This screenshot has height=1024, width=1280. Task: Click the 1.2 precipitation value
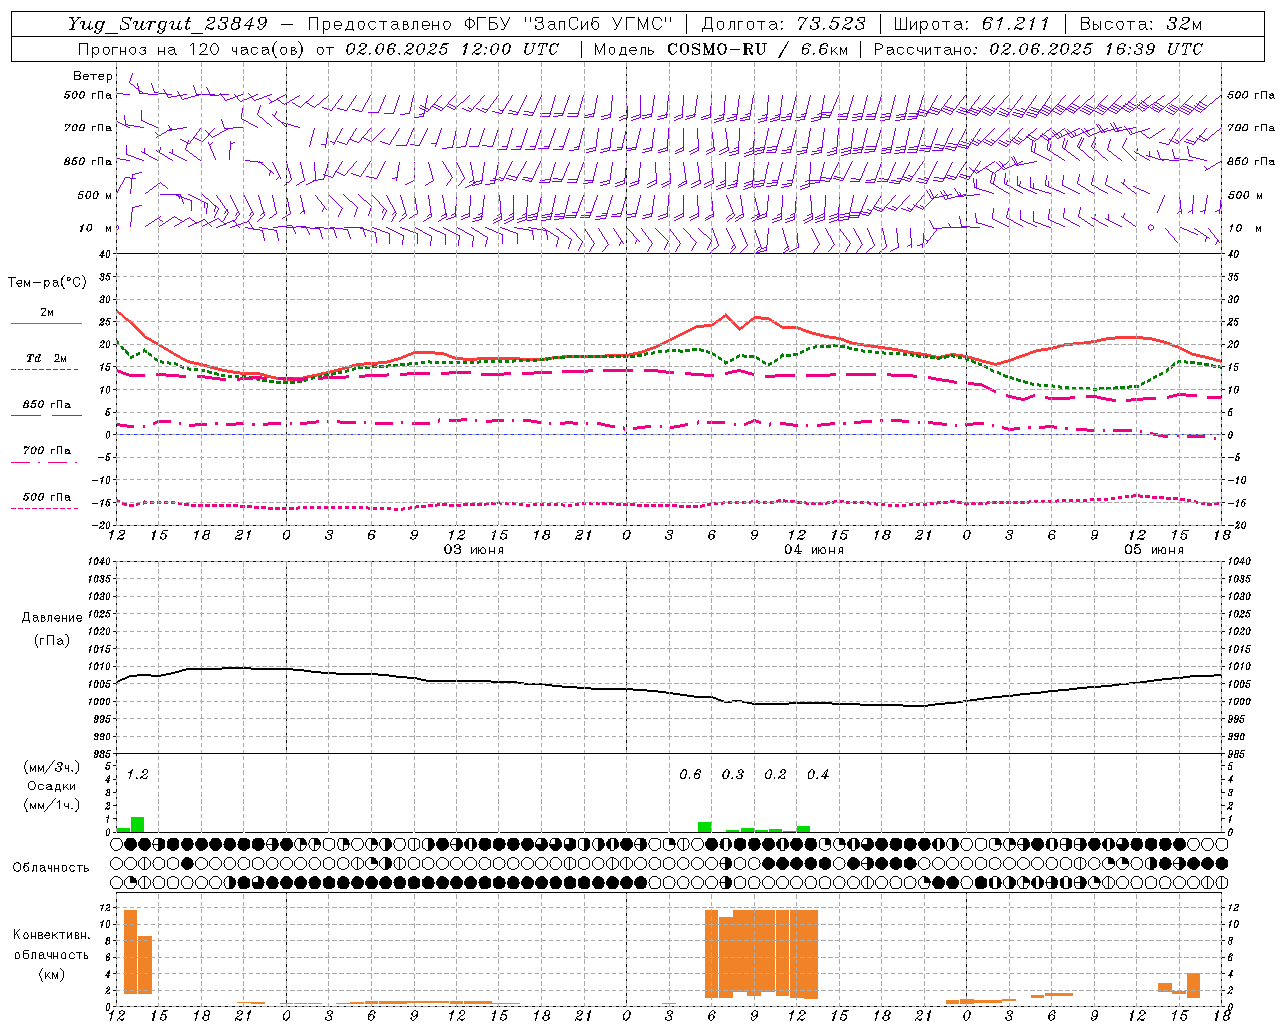[x=137, y=774]
